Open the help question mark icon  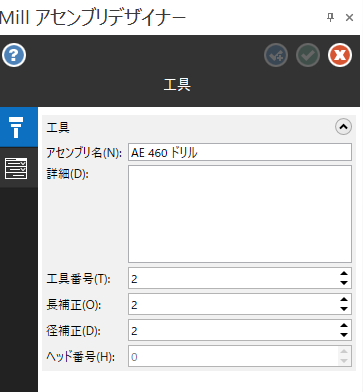pos(14,55)
